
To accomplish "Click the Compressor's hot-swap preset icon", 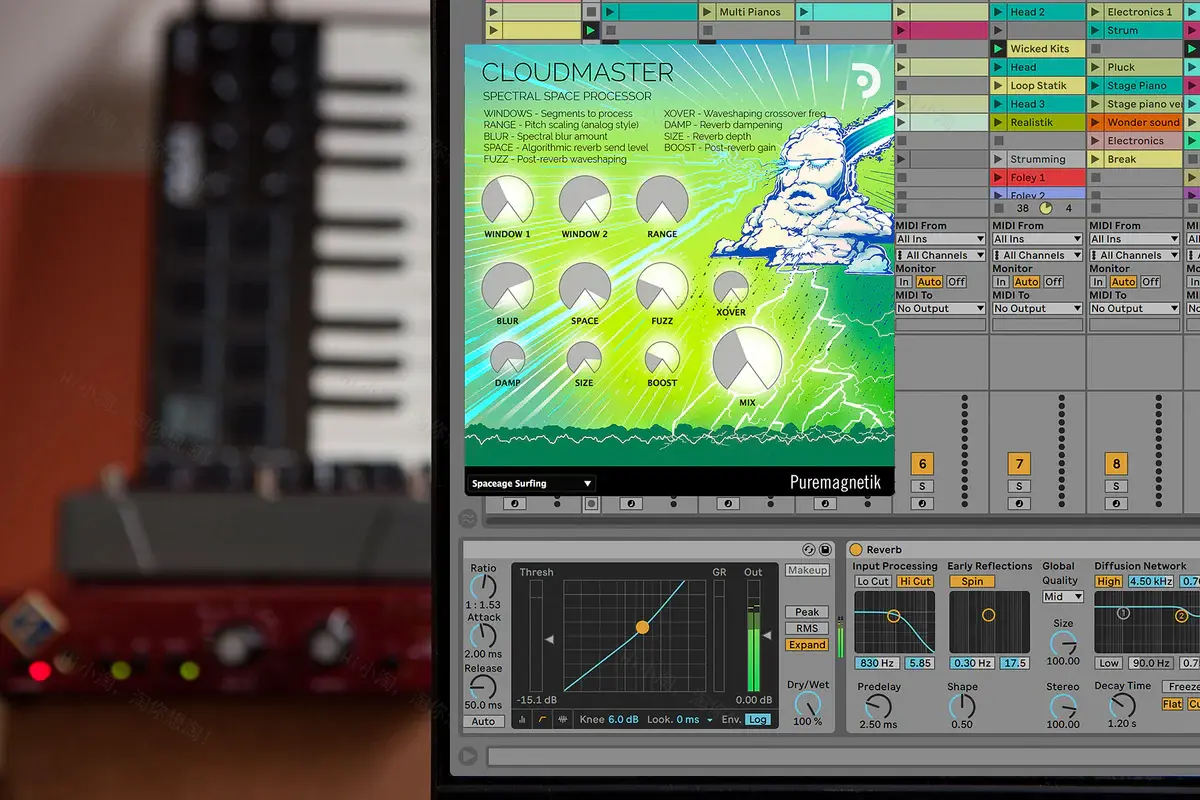I will (808, 550).
